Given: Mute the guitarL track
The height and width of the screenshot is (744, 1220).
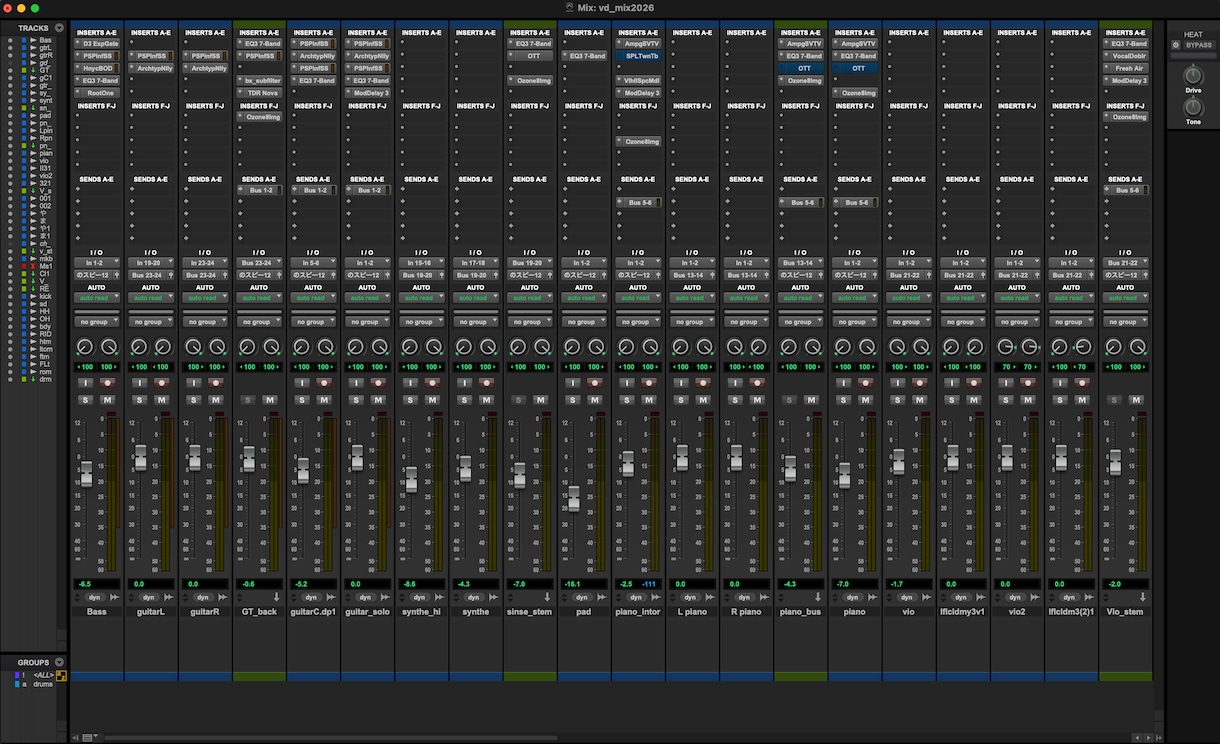Looking at the screenshot, I should pyautogui.click(x=162, y=400).
